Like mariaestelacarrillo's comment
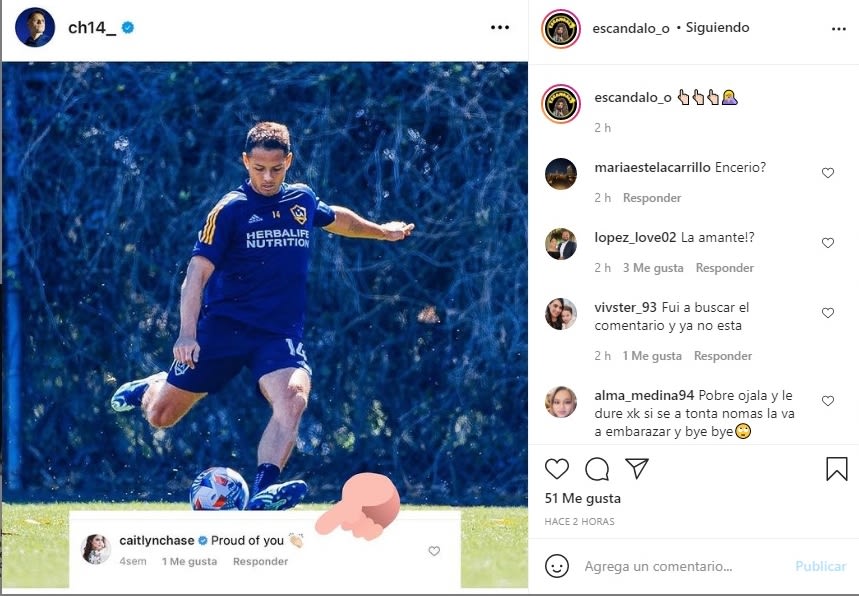859x596 pixels. point(827,173)
